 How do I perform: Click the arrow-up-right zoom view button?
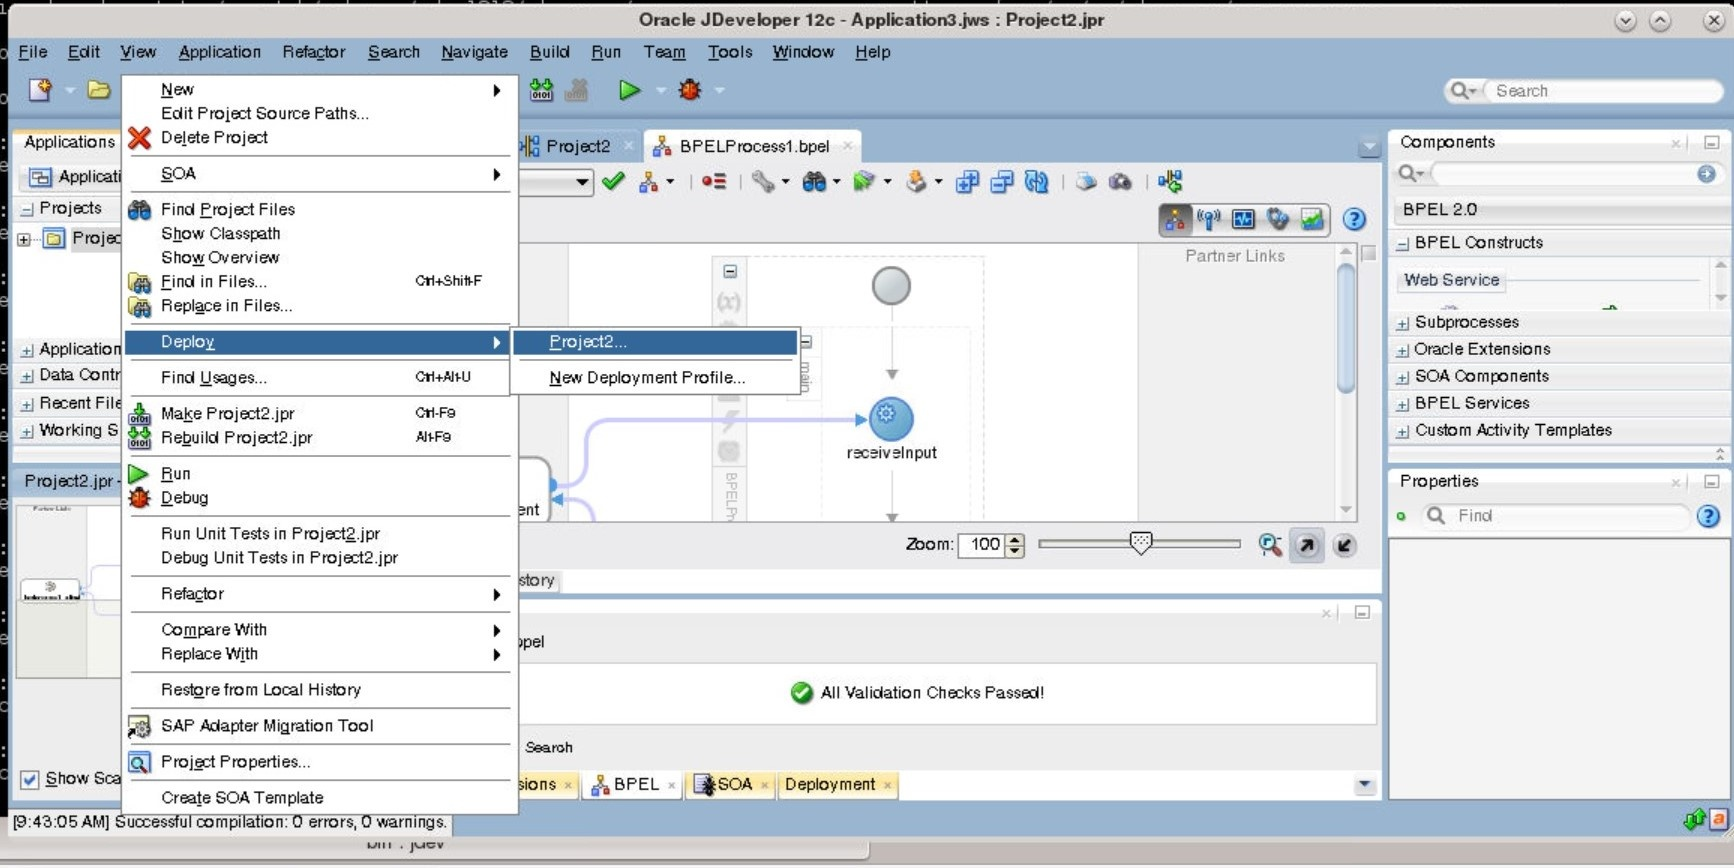(1307, 545)
